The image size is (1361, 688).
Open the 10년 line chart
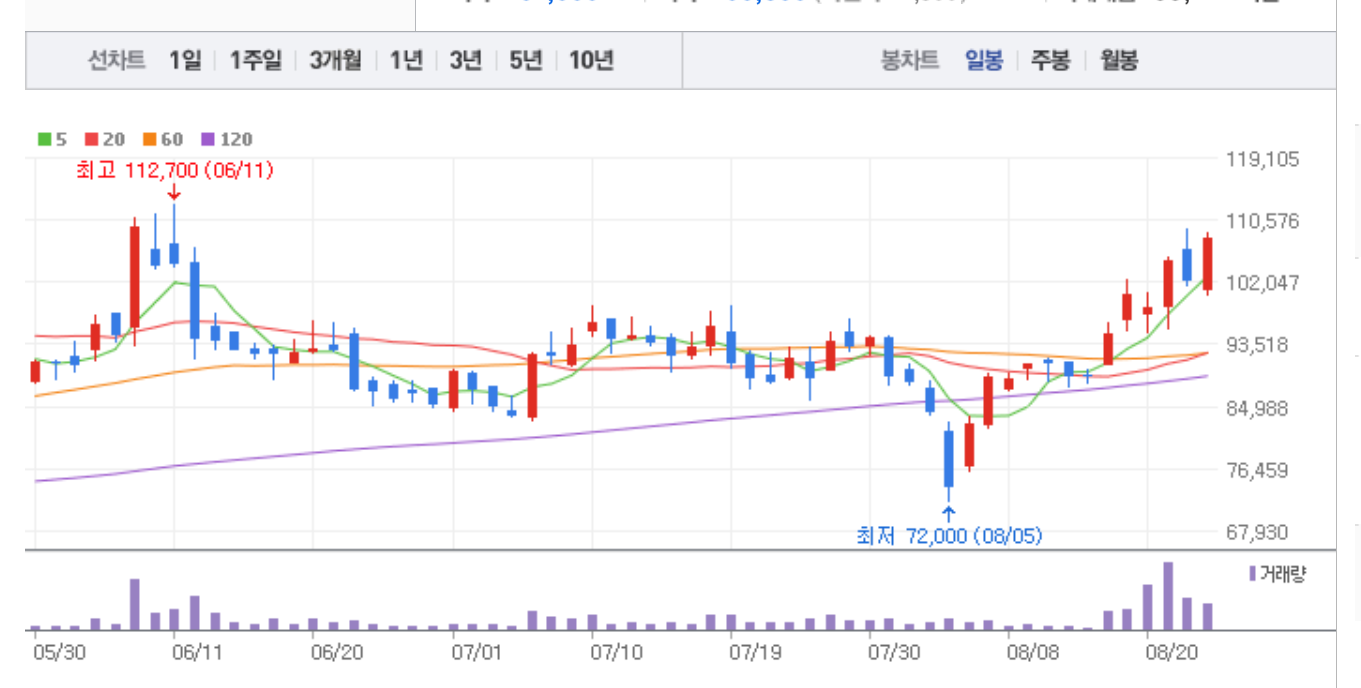point(591,61)
